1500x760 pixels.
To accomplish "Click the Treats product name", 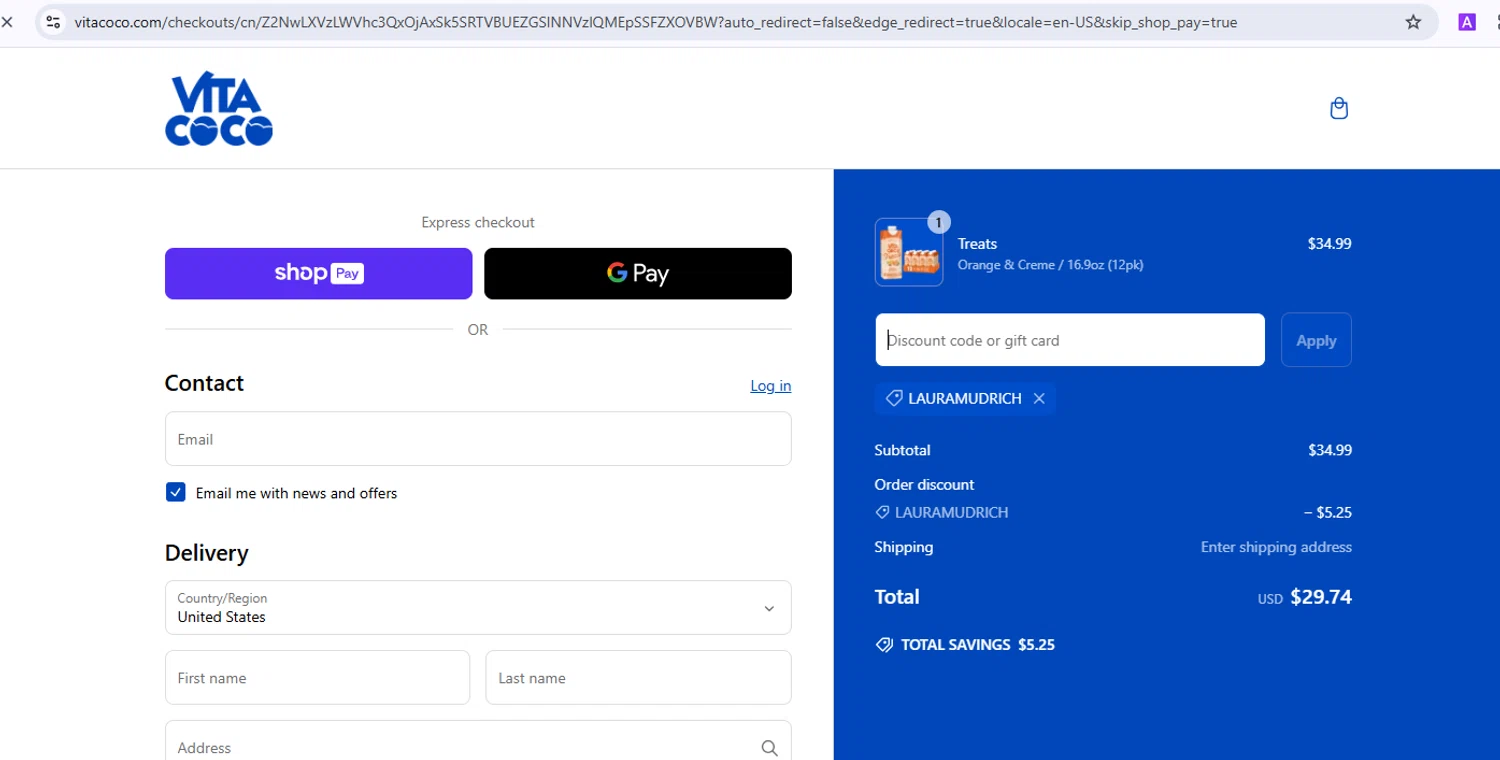I will coord(977,243).
